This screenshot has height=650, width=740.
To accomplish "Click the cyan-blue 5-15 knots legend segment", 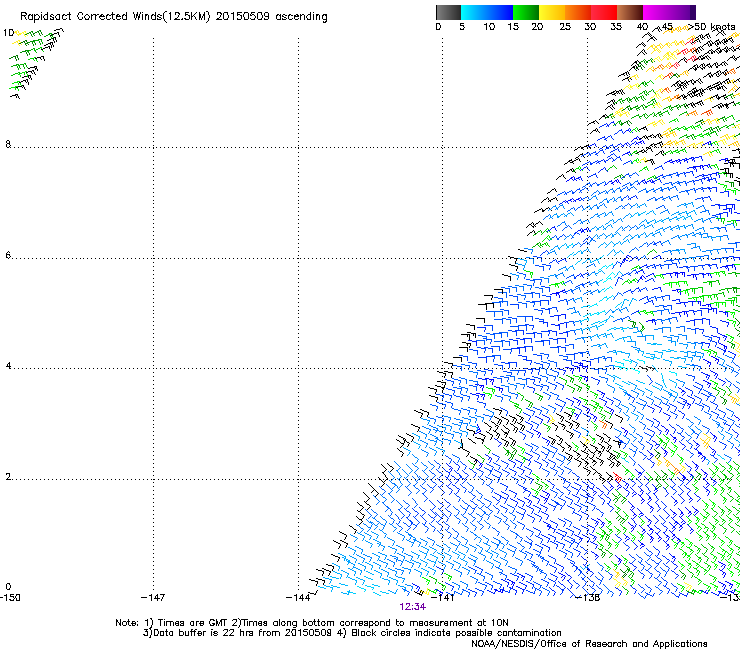I will (x=487, y=12).
